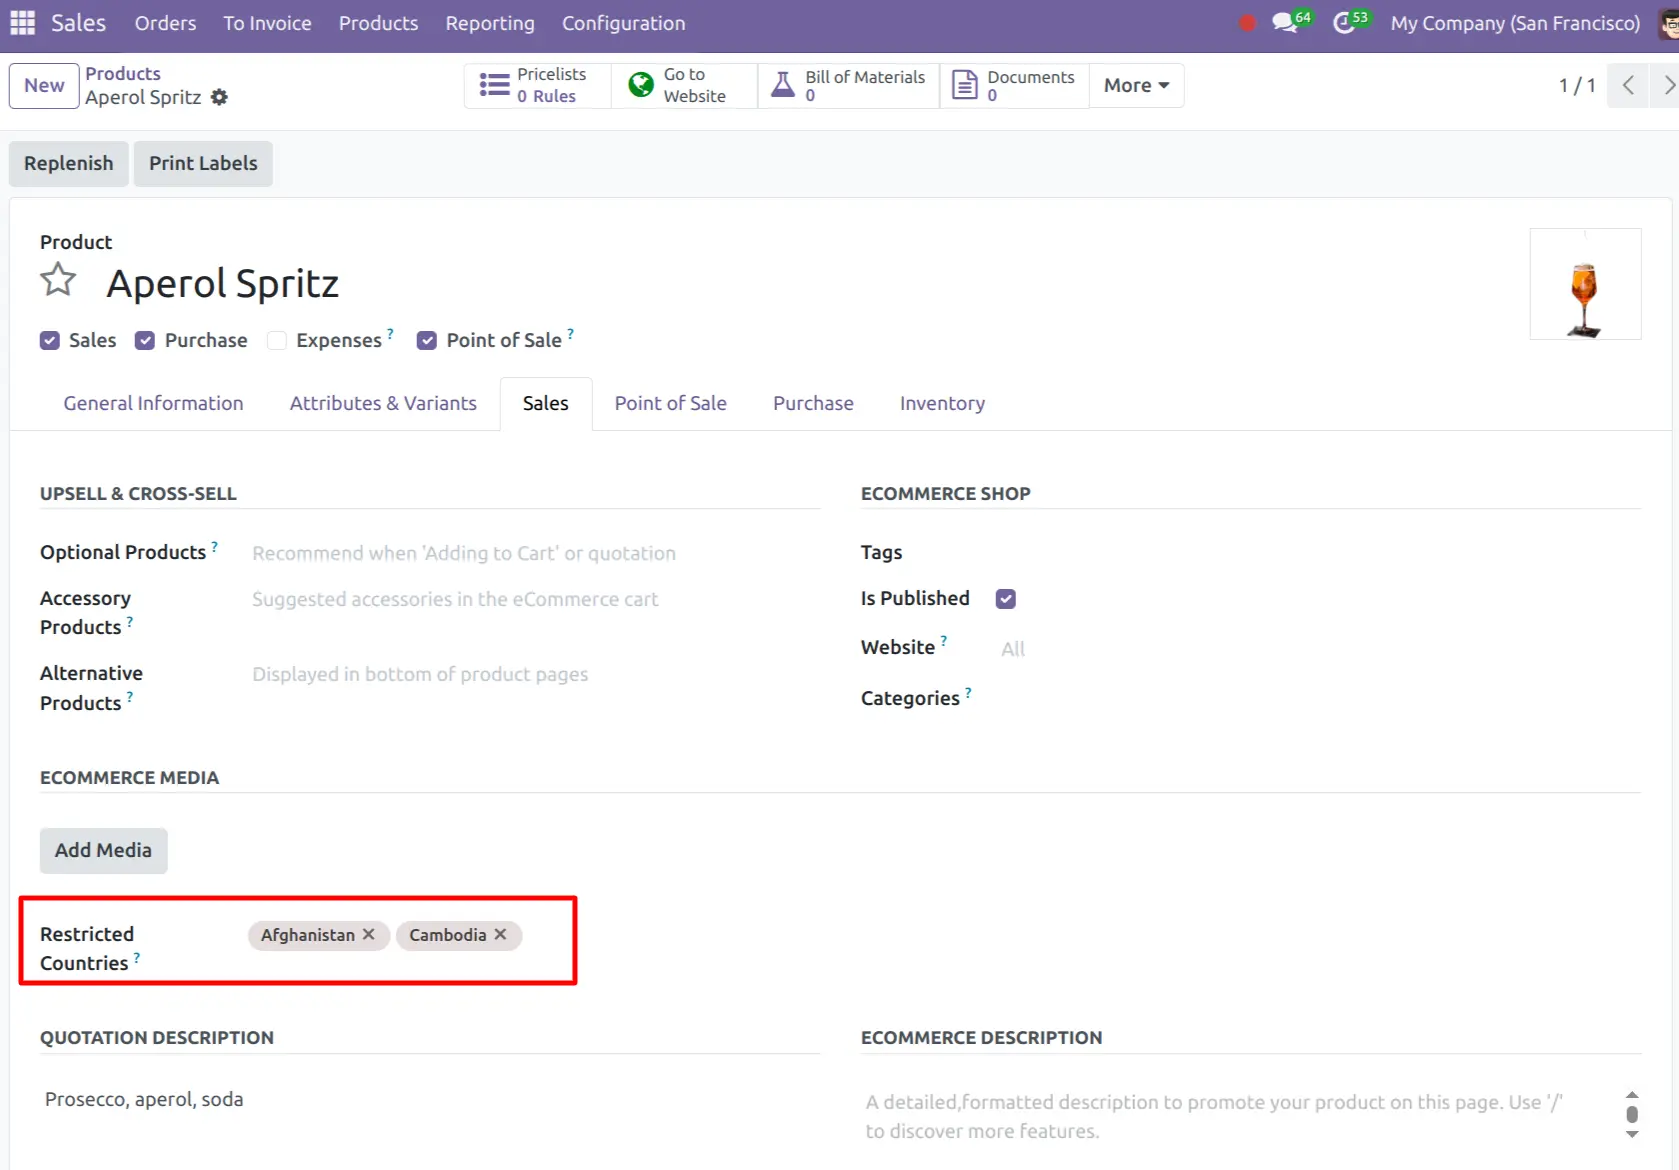Uncheck the Is Published checkbox
The image size is (1679, 1170).
pos(1006,599)
